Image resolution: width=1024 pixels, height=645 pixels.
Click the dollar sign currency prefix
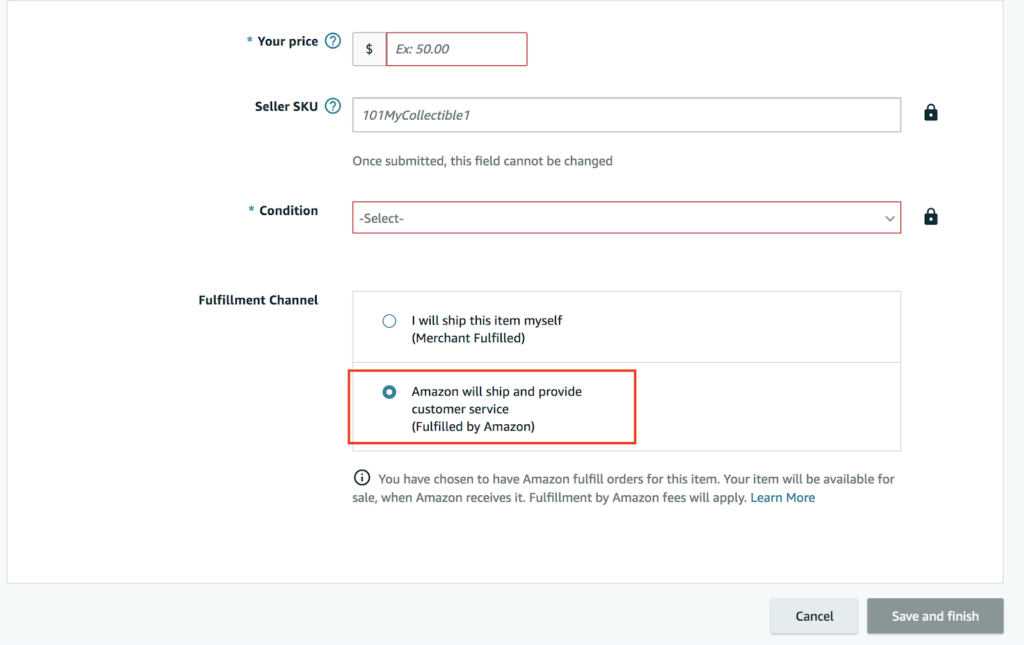[369, 49]
